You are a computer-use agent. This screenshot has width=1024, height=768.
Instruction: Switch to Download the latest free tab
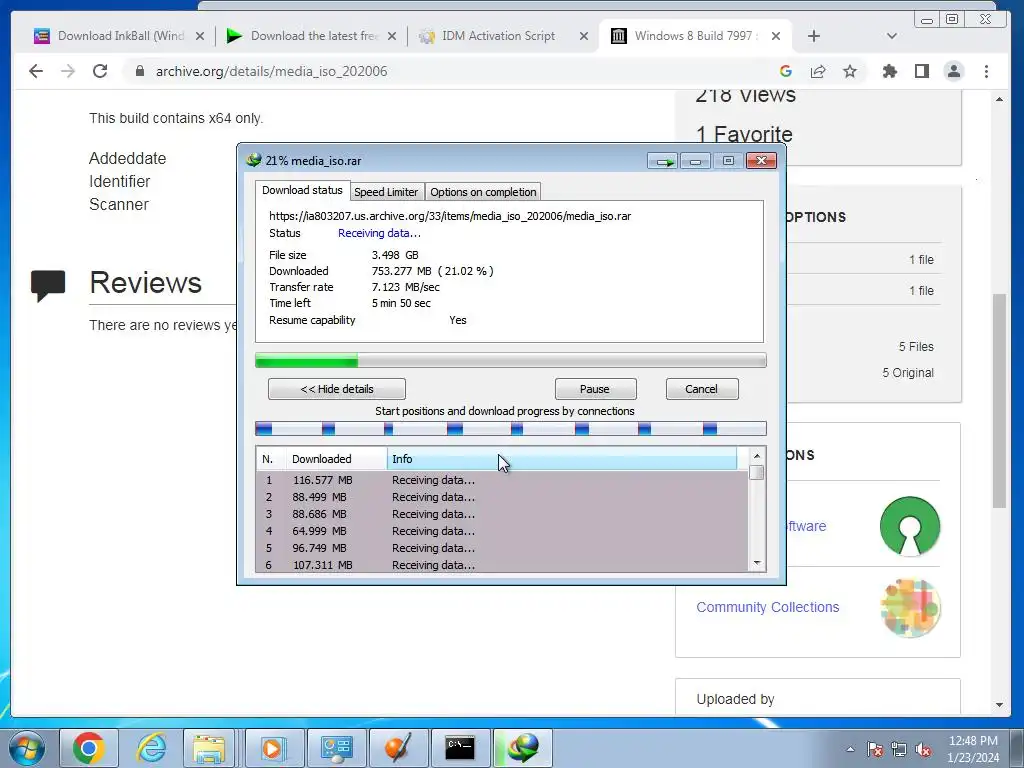coord(311,36)
